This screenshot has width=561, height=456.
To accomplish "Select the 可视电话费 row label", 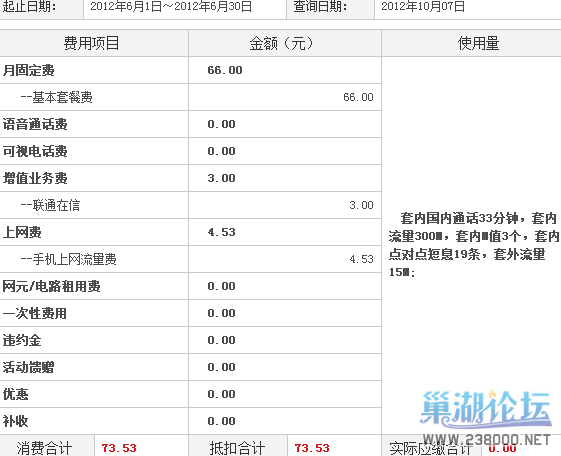I will tap(35, 151).
